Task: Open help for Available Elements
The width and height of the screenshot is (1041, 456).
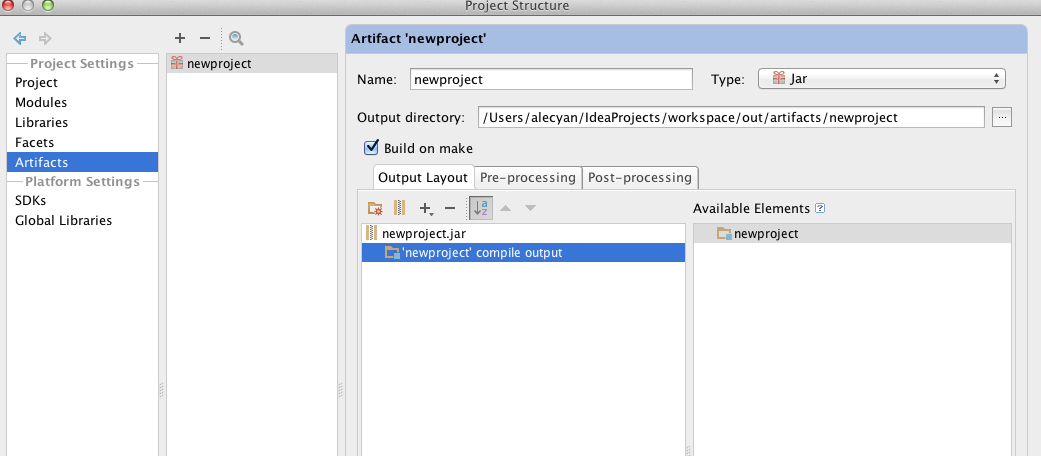Action: click(x=820, y=208)
